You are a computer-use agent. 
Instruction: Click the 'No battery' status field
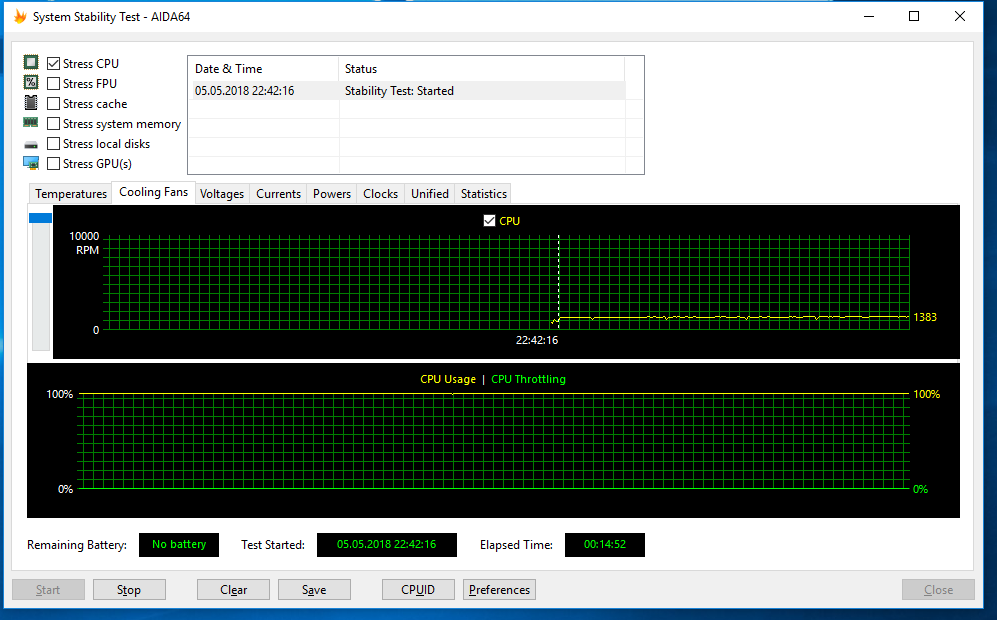179,544
